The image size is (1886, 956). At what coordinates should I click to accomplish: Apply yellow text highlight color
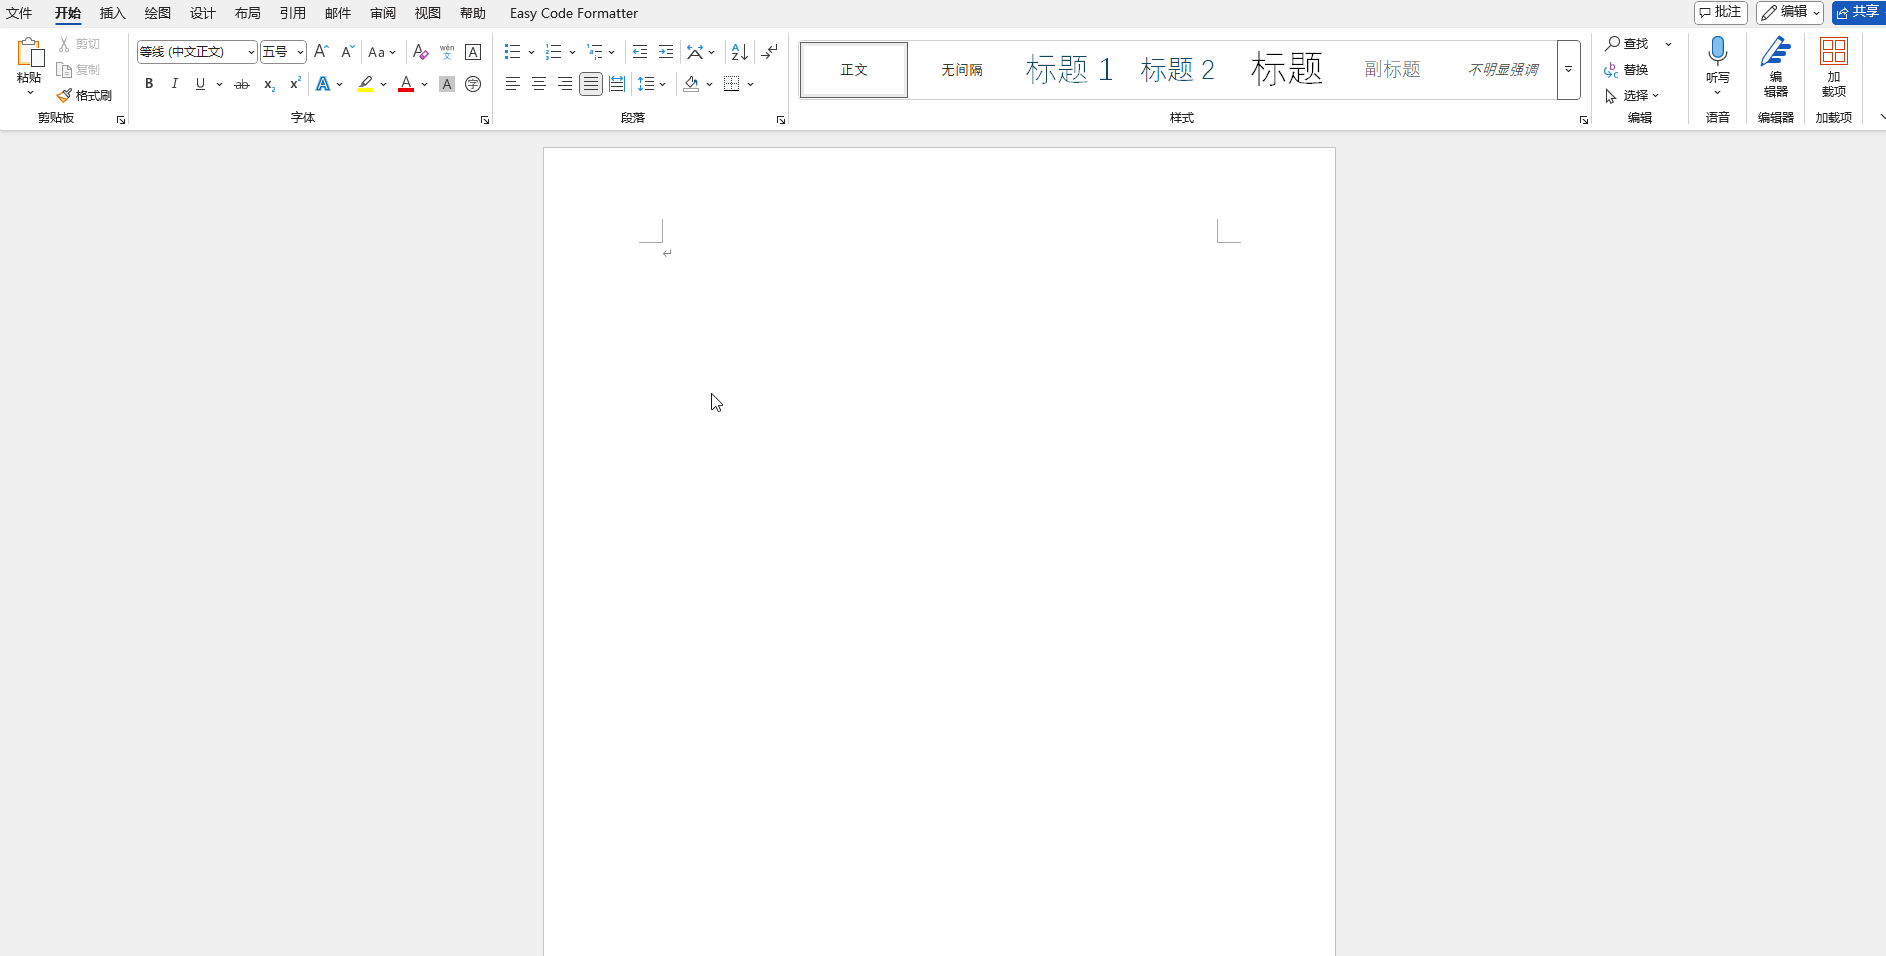365,84
